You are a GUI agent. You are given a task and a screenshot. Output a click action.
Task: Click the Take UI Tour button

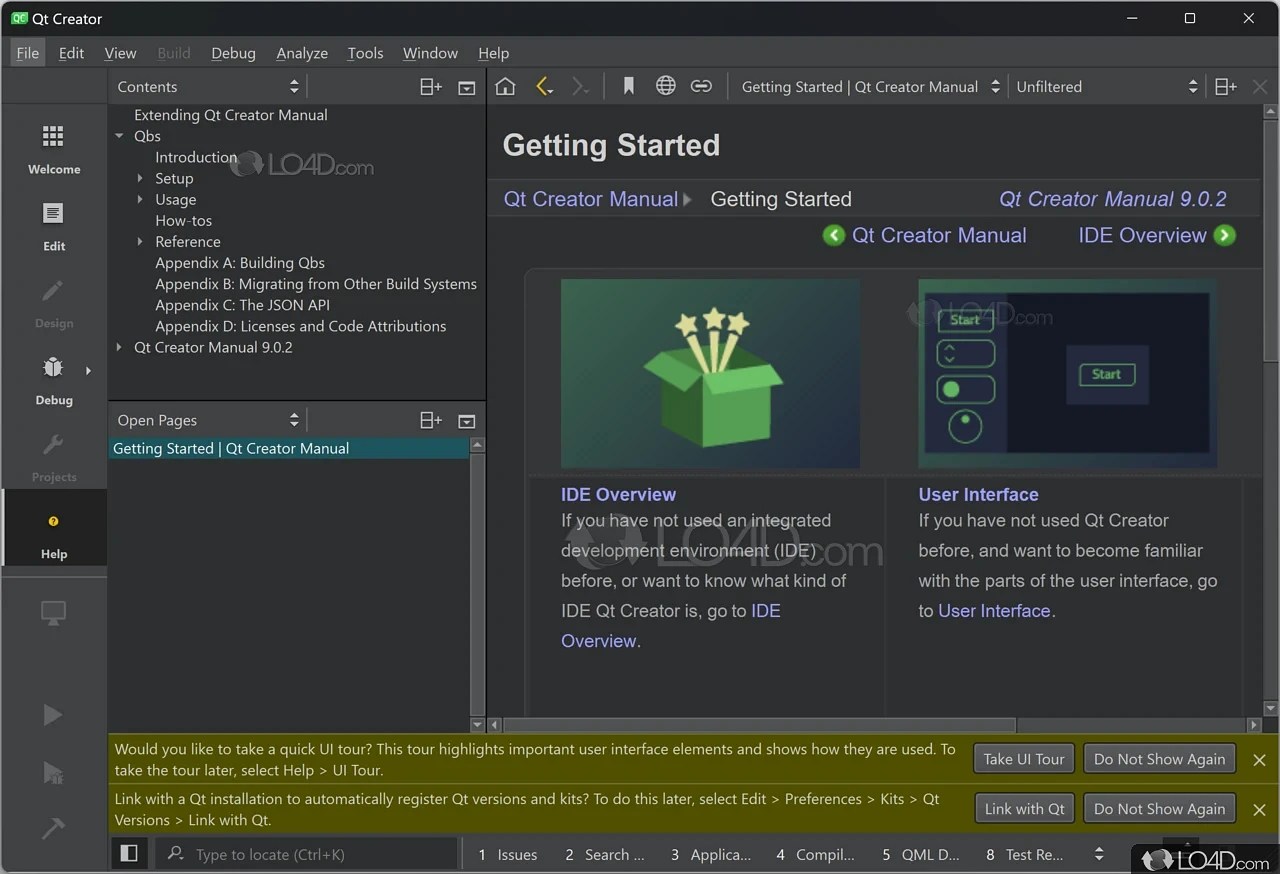(1024, 759)
